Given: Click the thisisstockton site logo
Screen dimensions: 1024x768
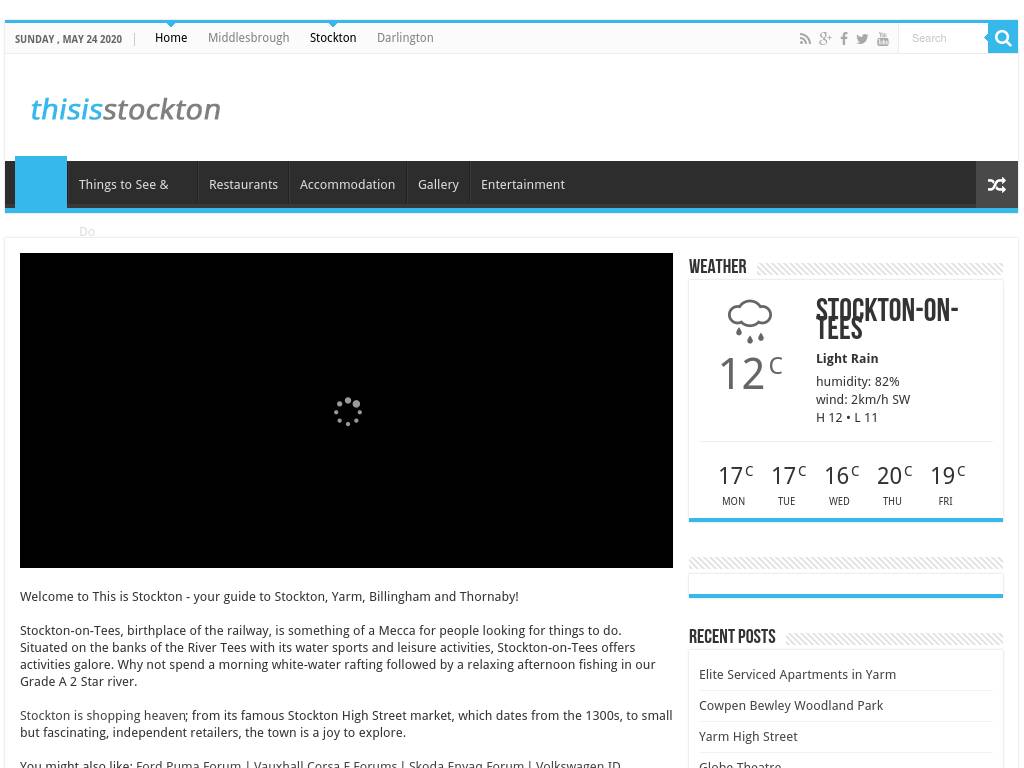Looking at the screenshot, I should click(125, 109).
